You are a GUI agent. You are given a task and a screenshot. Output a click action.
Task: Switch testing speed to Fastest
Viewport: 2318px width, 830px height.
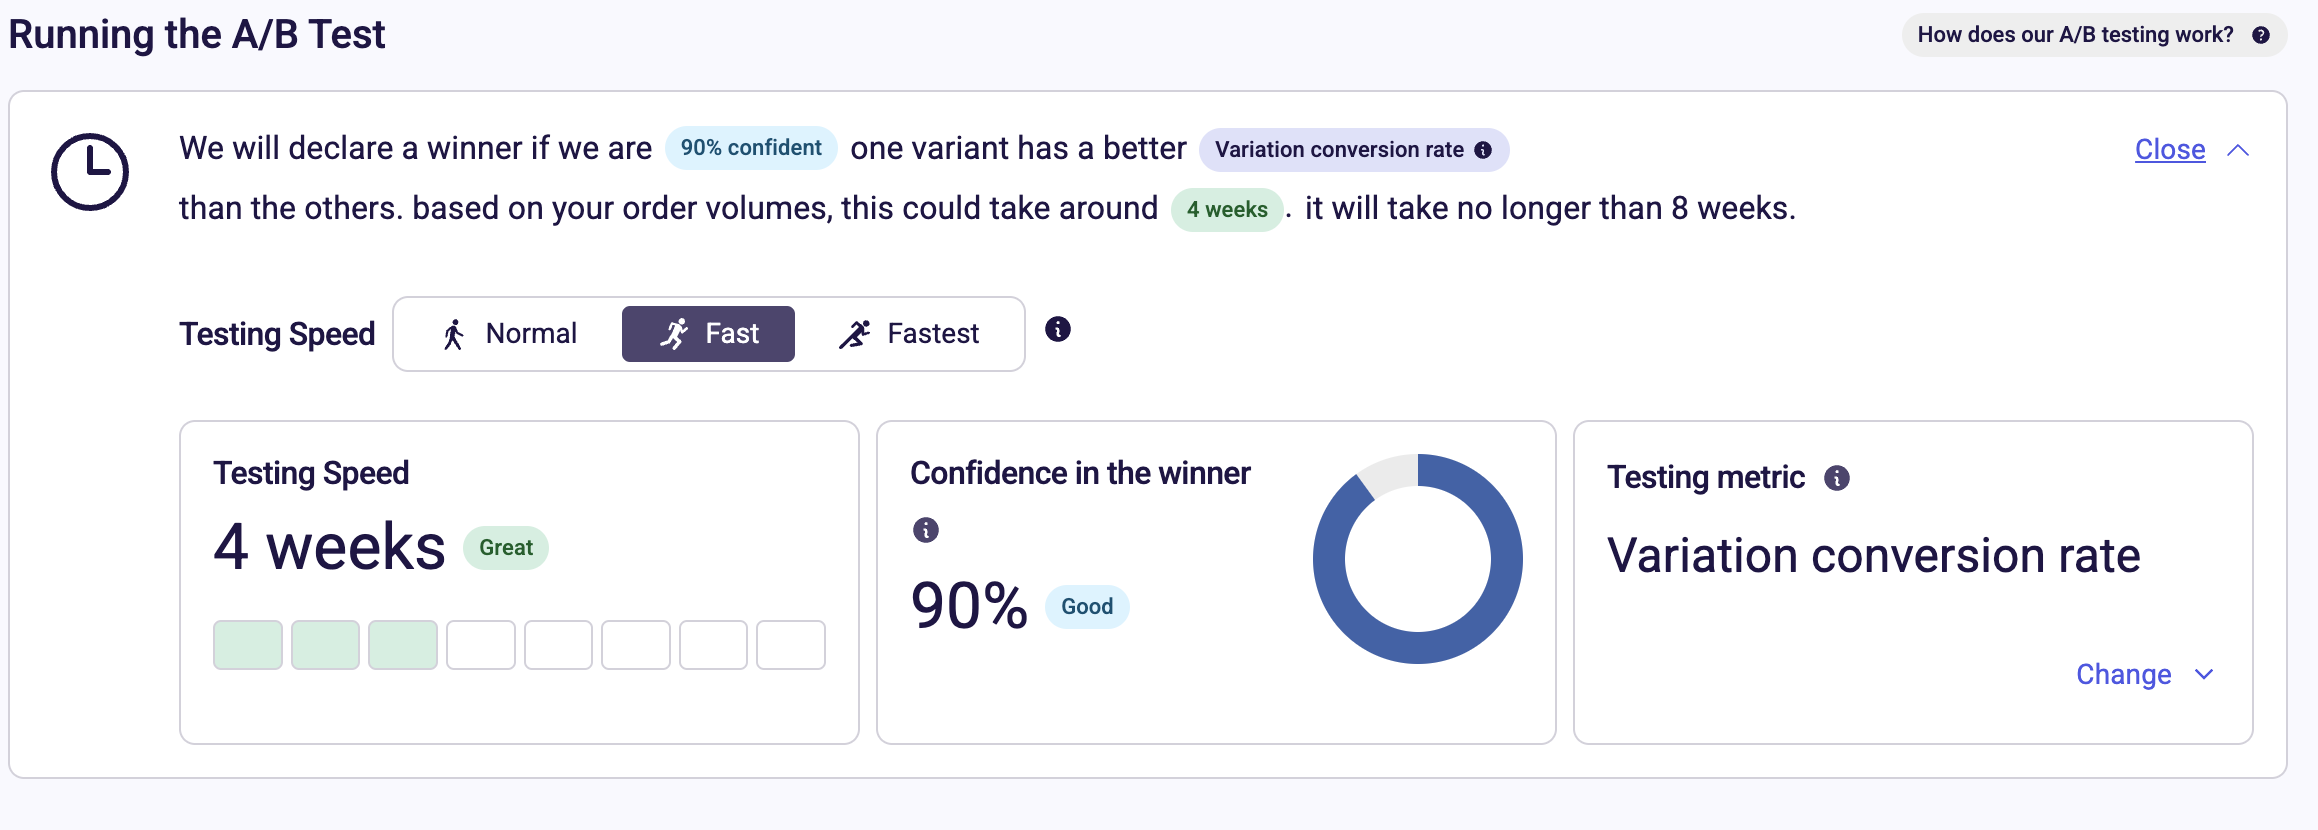910,334
